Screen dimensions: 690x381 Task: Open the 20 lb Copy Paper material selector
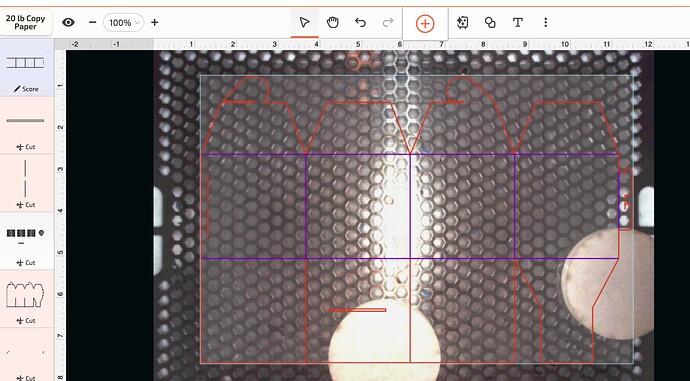click(x=26, y=22)
